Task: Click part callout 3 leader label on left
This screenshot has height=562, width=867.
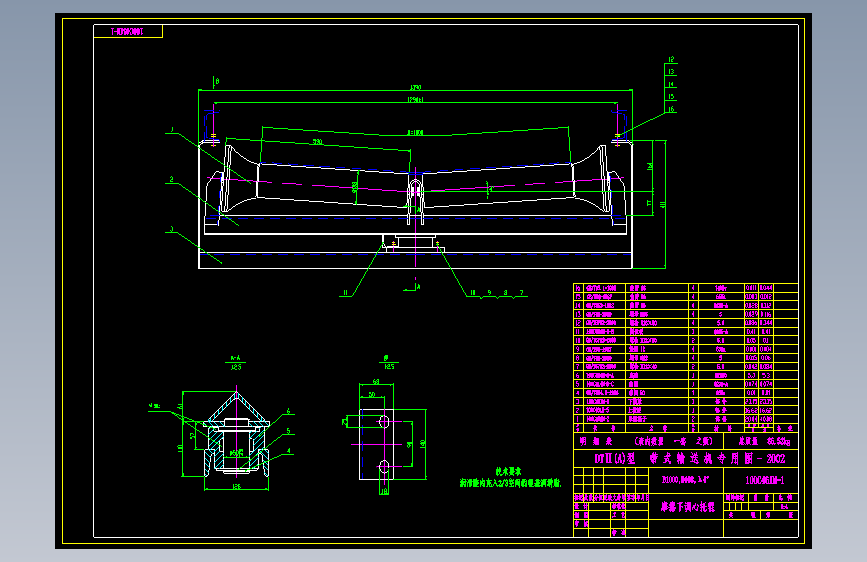Action: [171, 229]
